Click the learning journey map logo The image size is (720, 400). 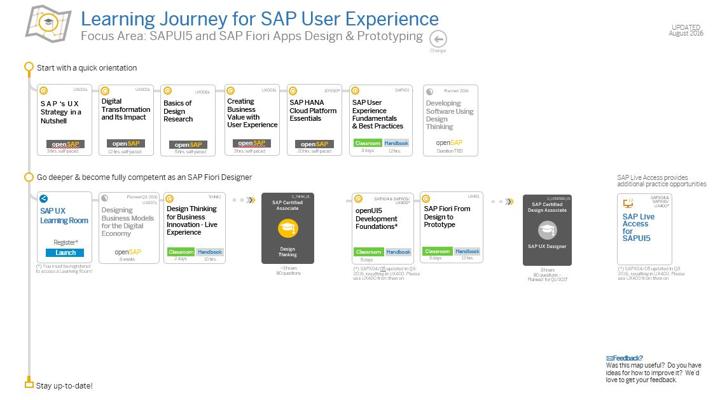pyautogui.click(x=48, y=23)
